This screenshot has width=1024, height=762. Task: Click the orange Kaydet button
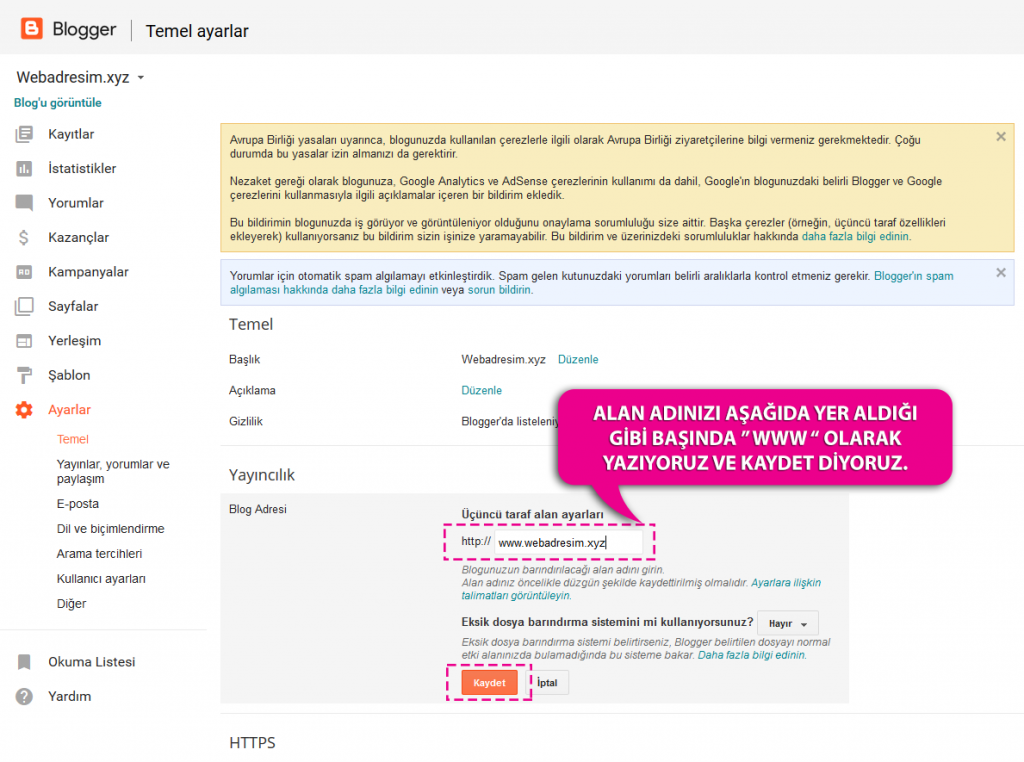point(489,682)
